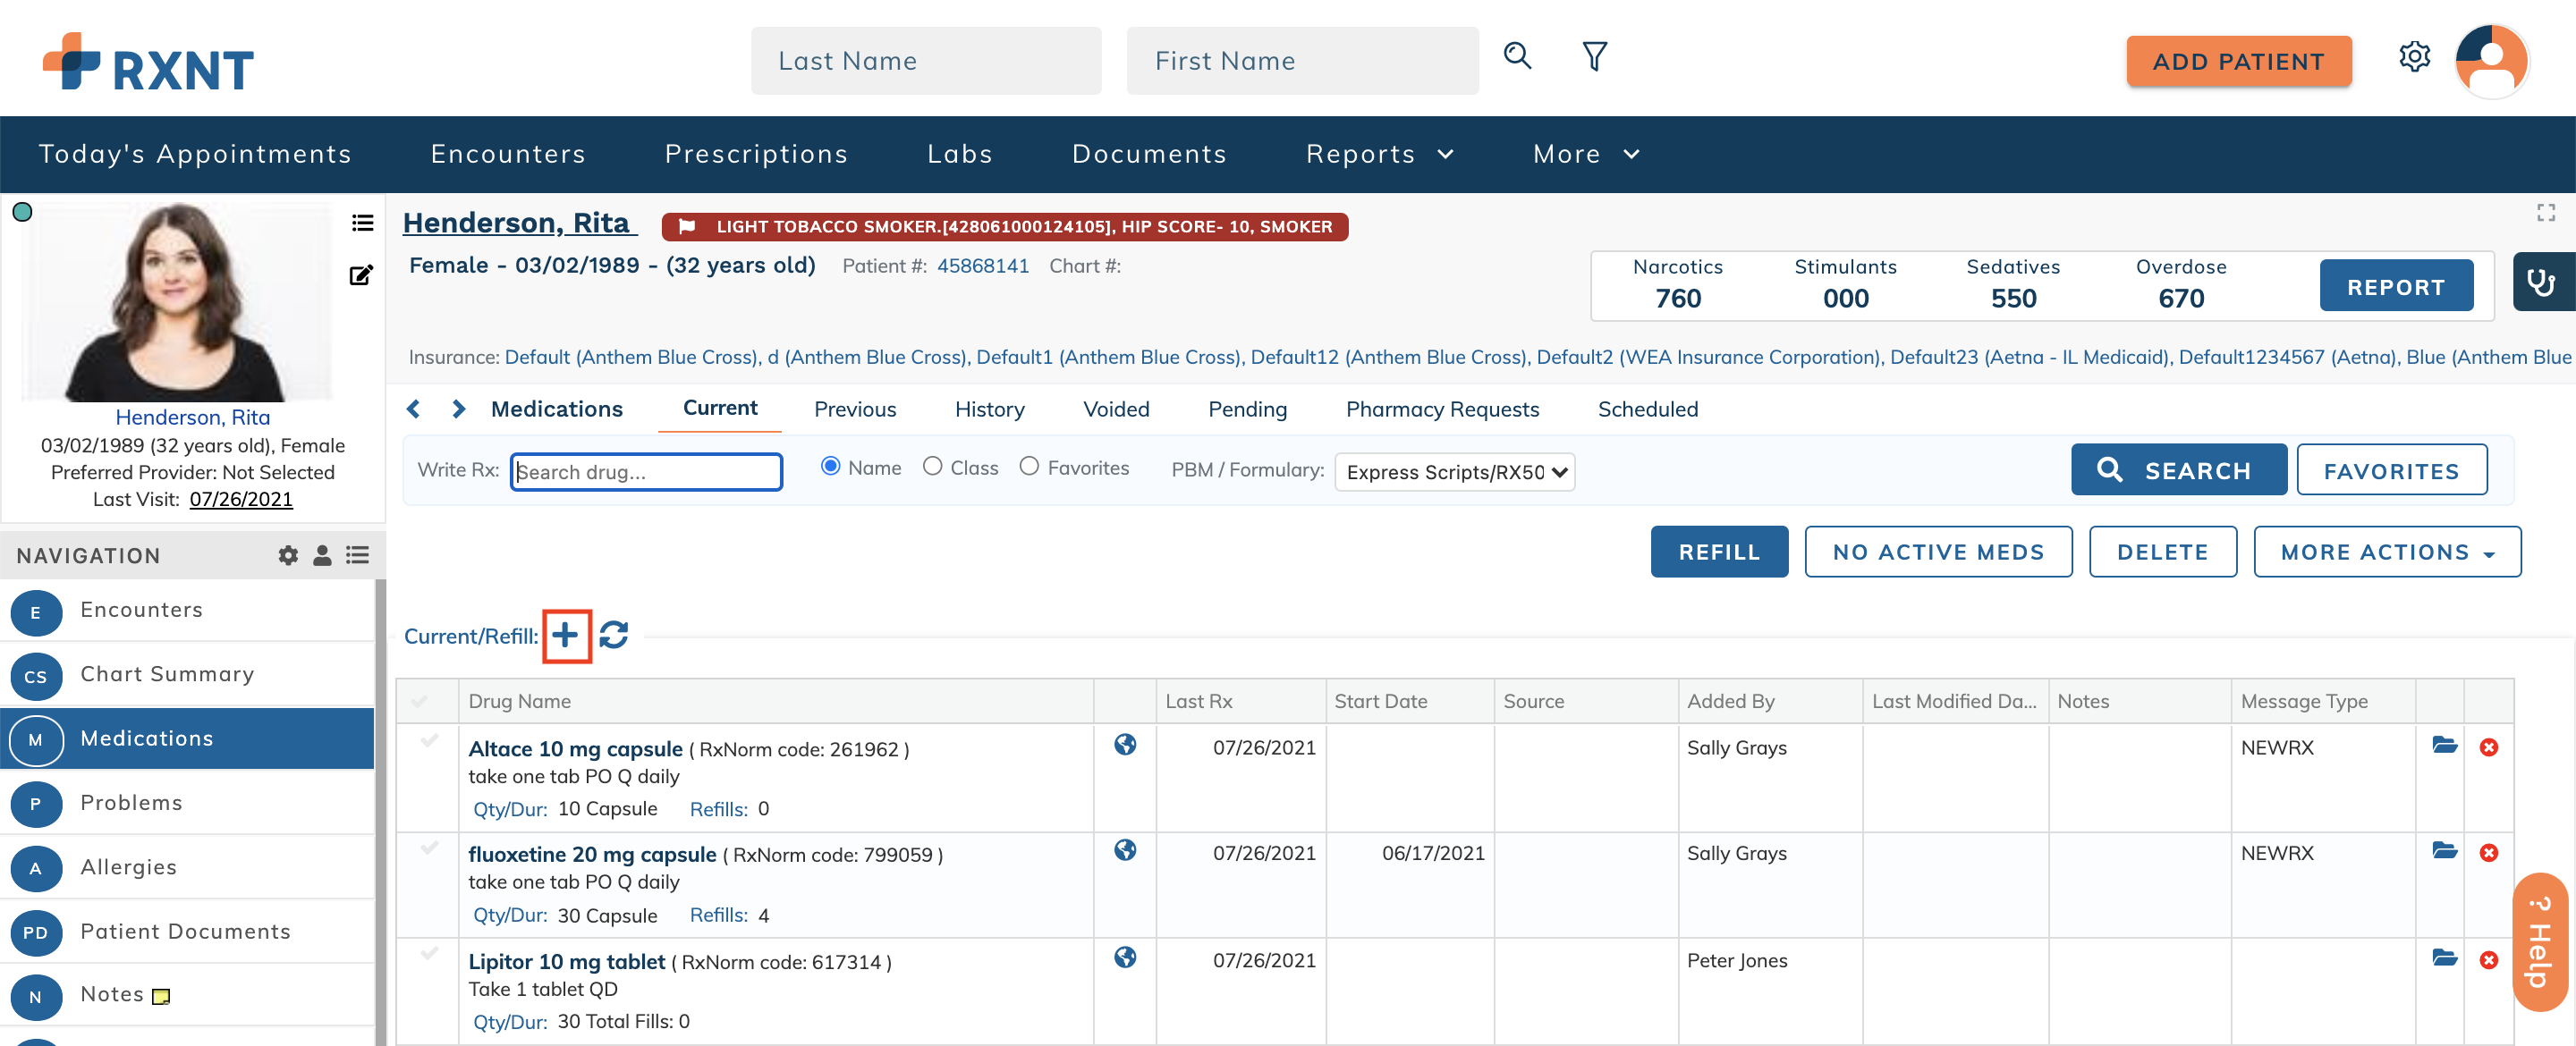Image resolution: width=2576 pixels, height=1046 pixels.
Task: Click the blue Search button
Action: [2178, 470]
